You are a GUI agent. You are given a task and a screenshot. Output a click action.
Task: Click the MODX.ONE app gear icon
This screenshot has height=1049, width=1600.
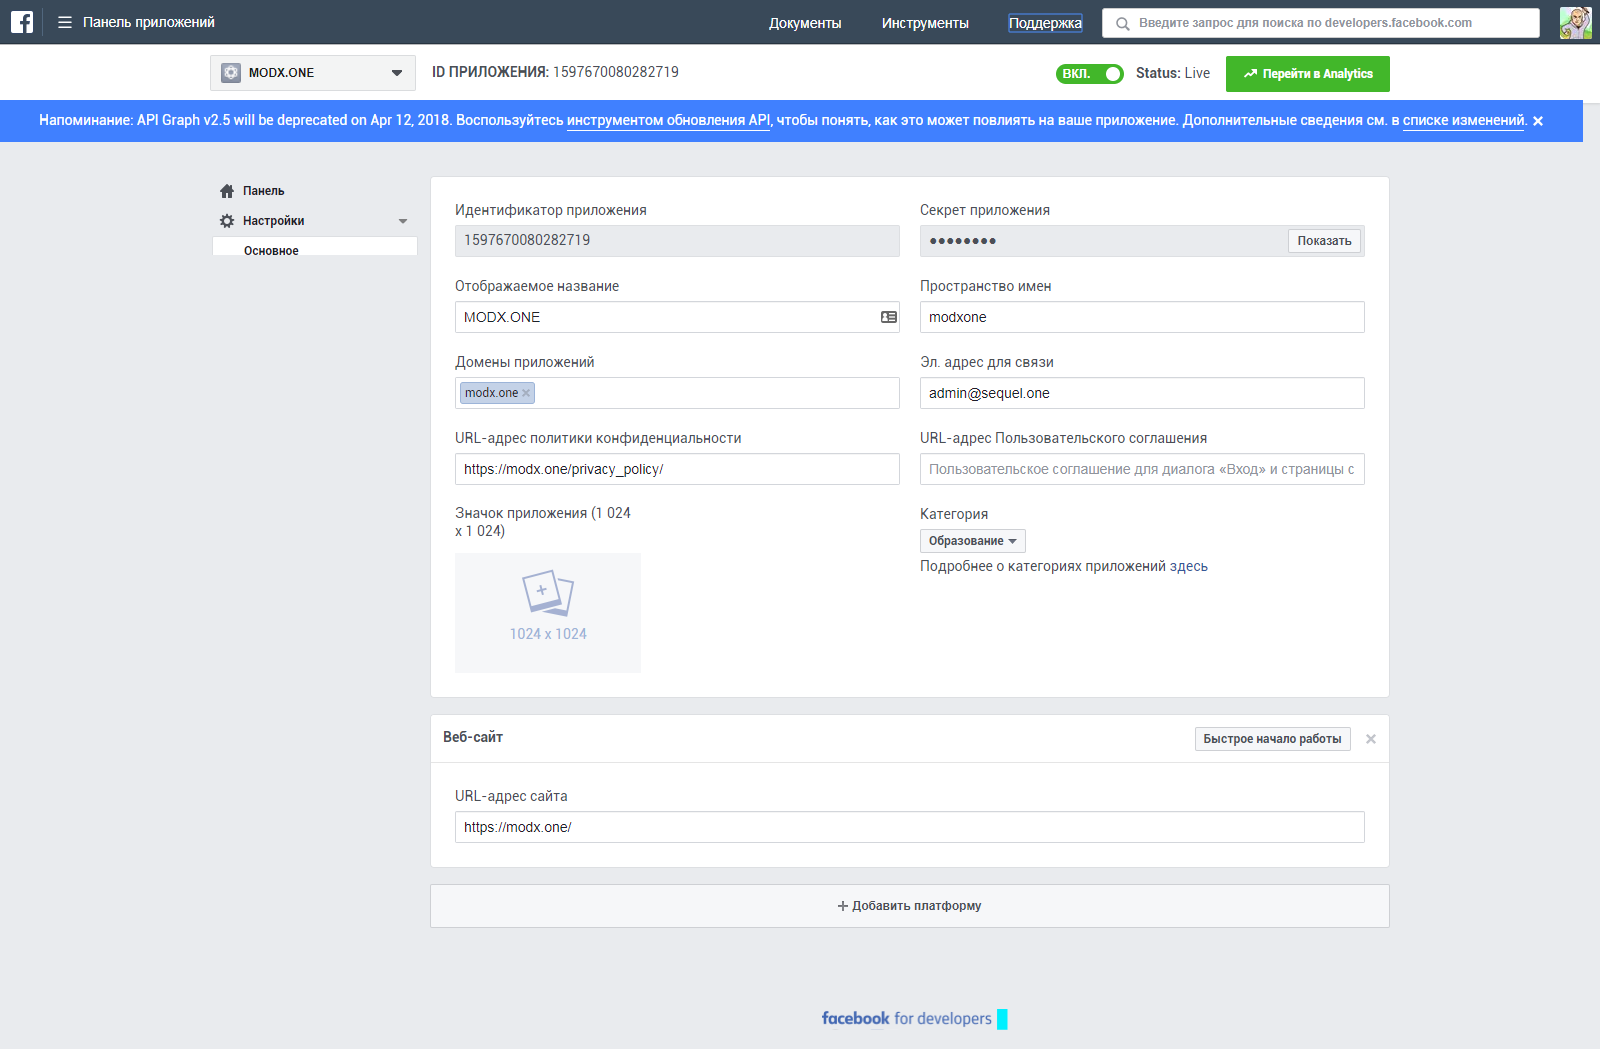coord(231,73)
